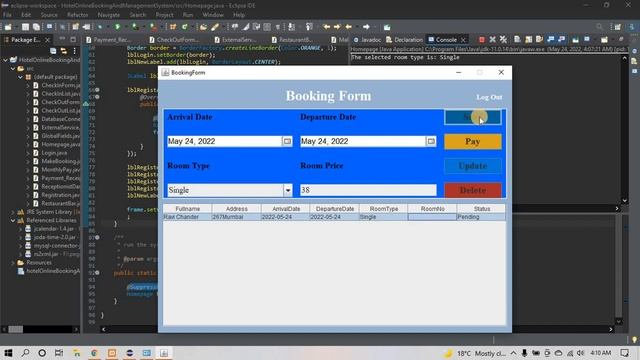
Task: Click the volume icon in system tray
Action: pyautogui.click(x=580, y=353)
